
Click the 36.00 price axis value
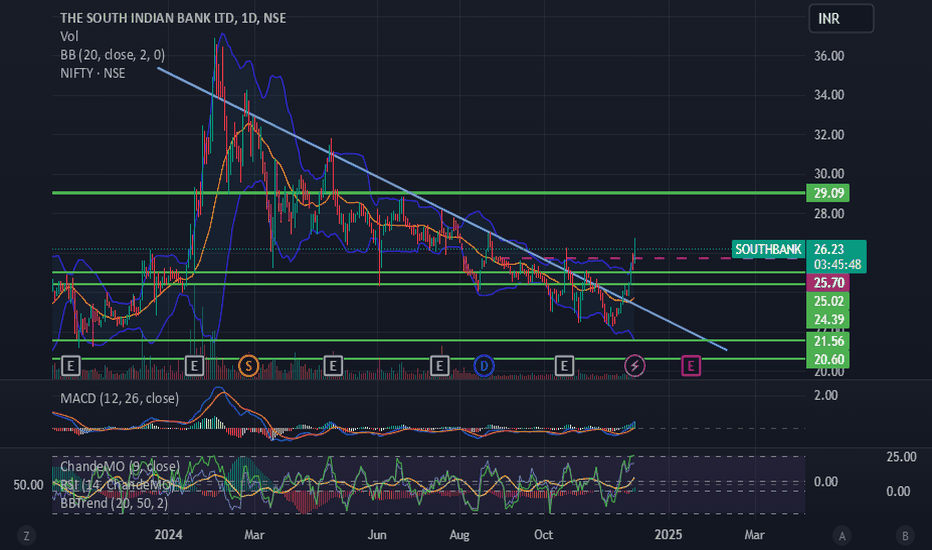click(829, 55)
